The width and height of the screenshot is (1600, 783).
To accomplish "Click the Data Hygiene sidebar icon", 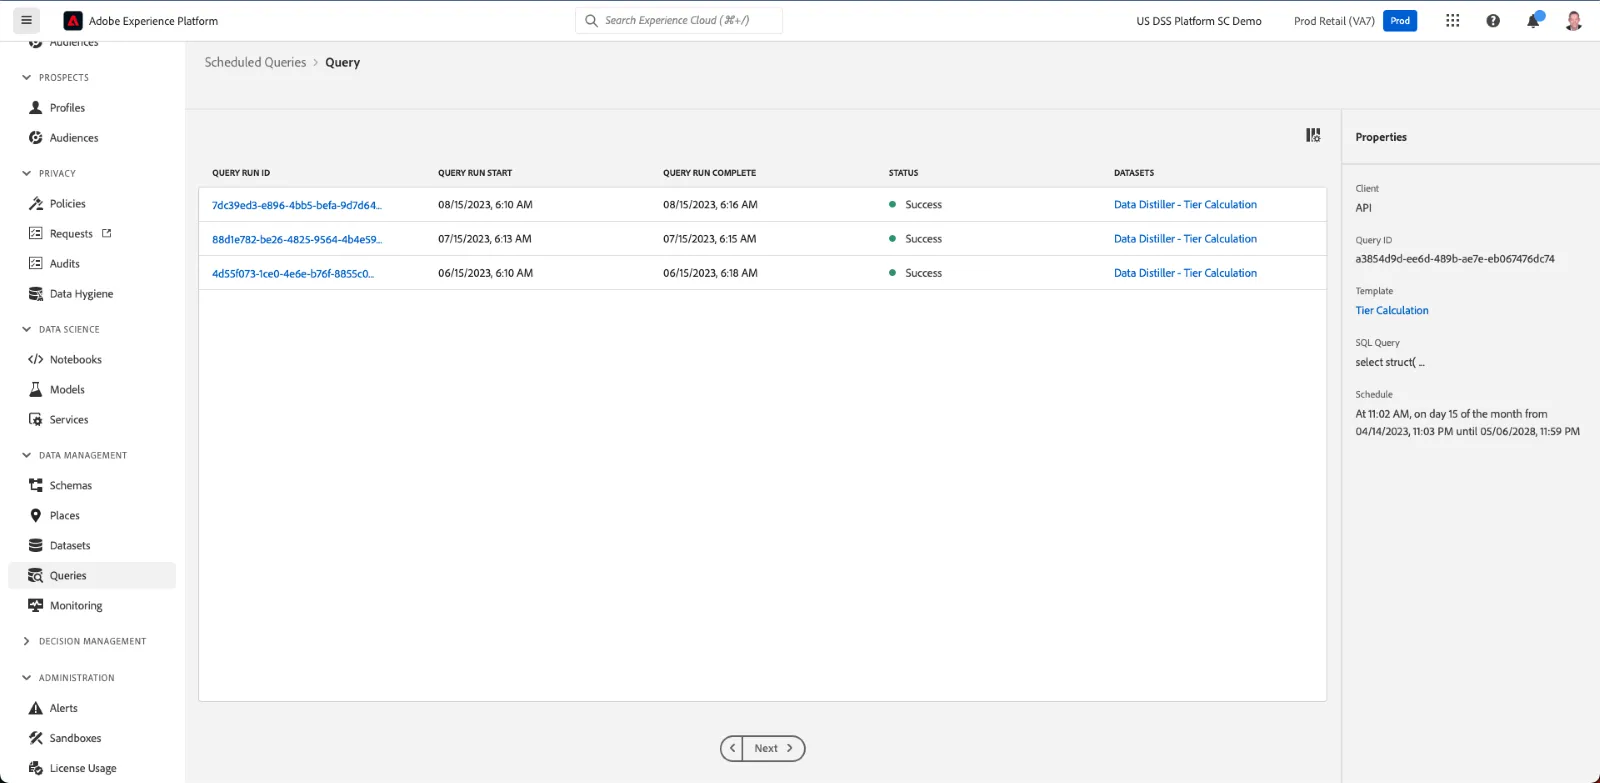I will click(x=36, y=294).
